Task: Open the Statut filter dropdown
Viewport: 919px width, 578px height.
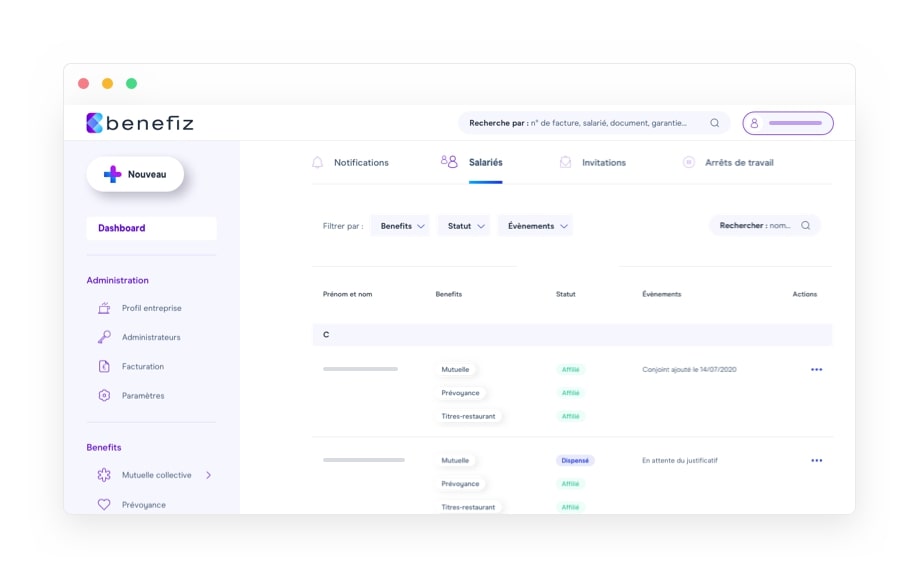Action: 464,225
